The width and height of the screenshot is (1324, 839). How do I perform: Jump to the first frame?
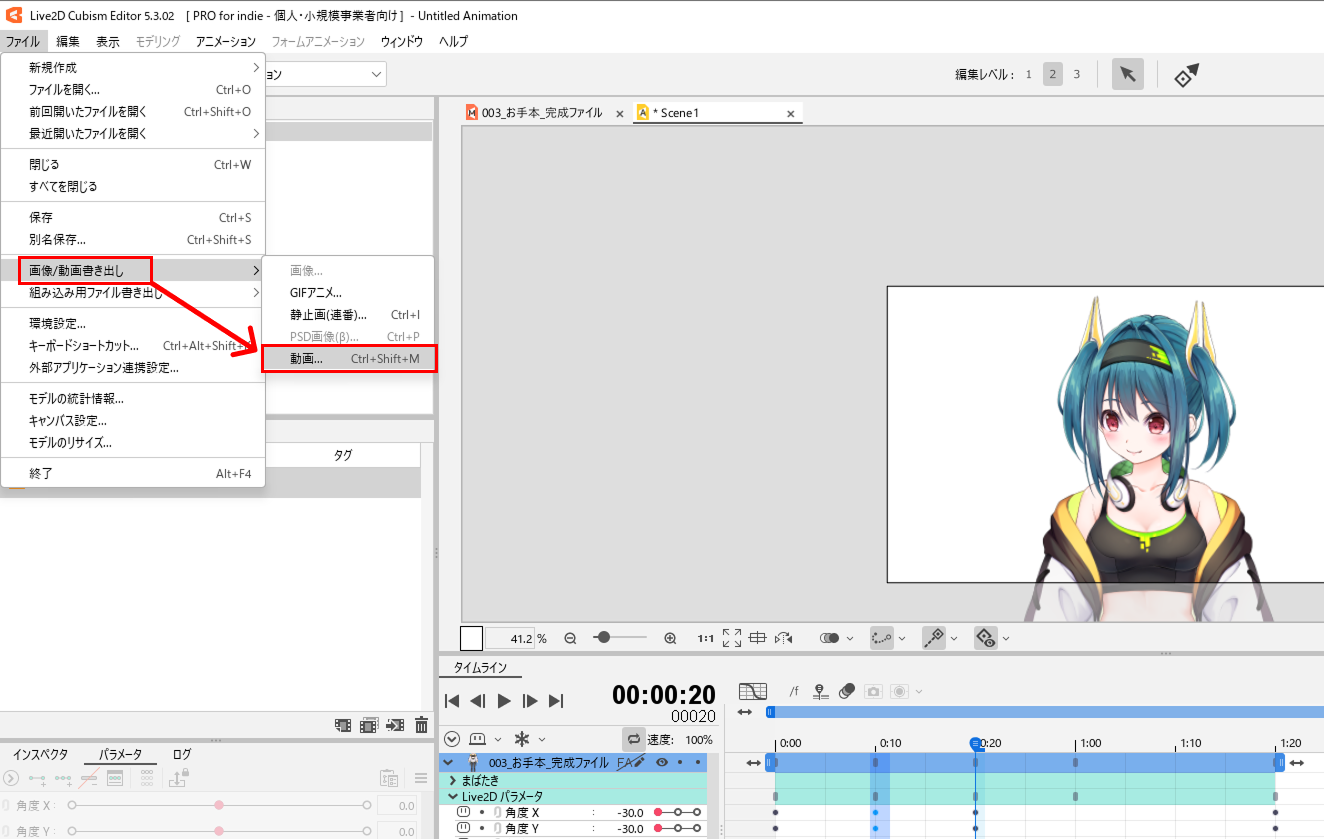(452, 701)
